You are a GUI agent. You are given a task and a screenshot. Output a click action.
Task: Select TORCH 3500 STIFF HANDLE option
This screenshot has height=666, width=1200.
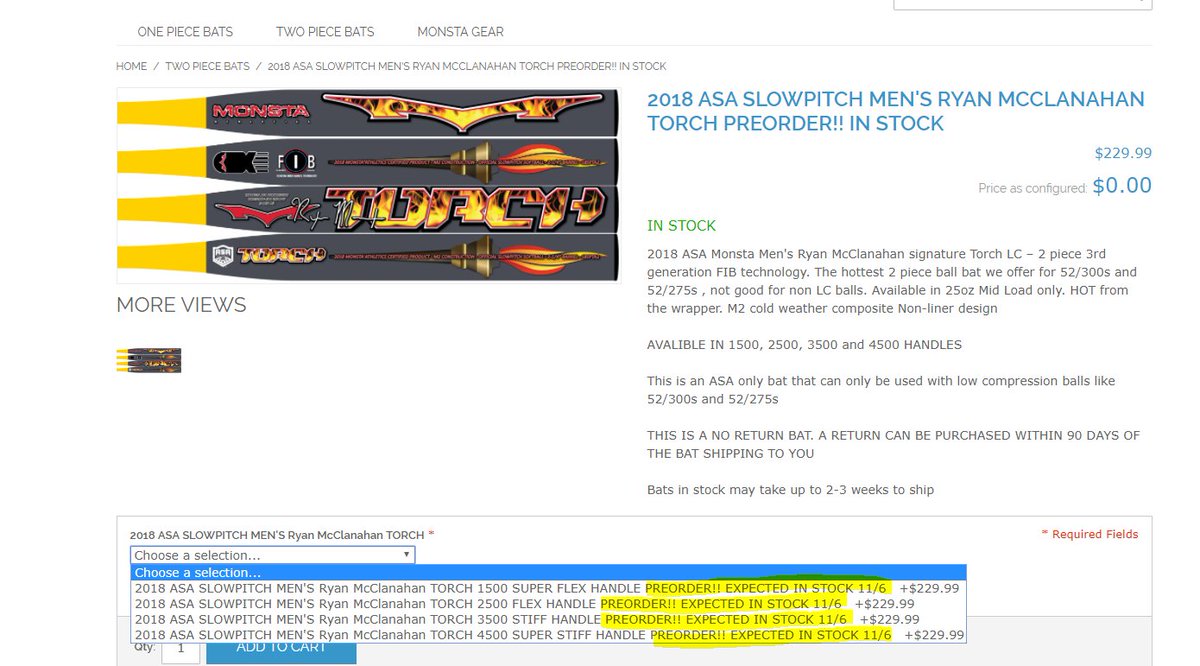pos(548,619)
